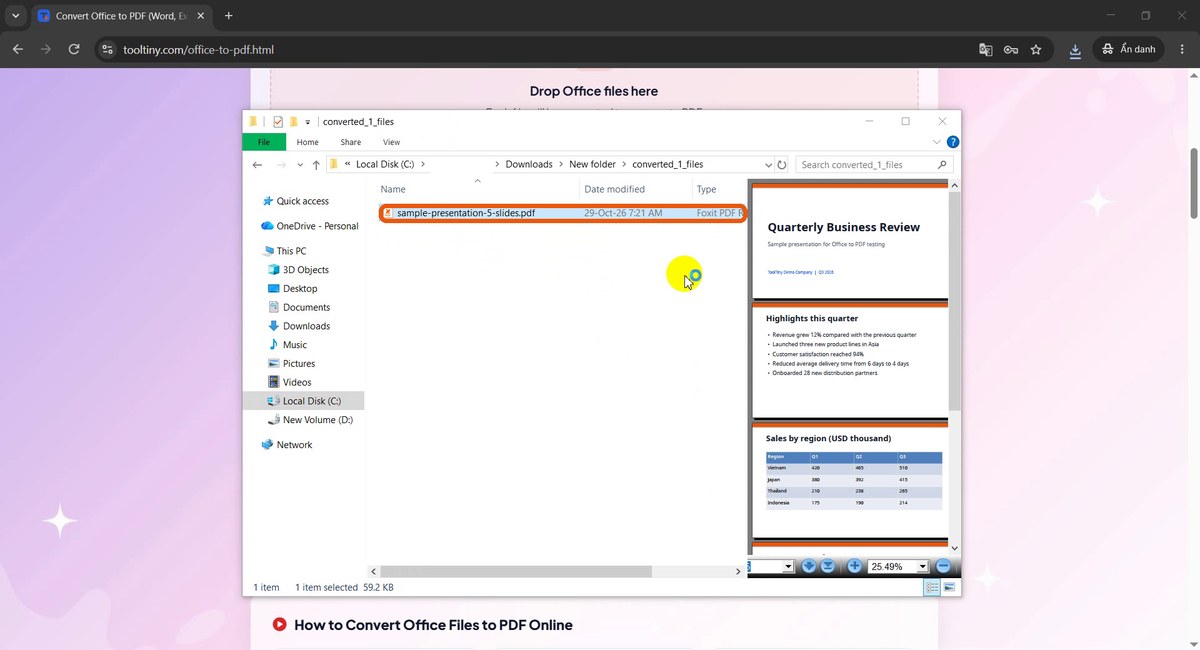
Task: Open Documents in navigation pane
Action: (x=298, y=307)
